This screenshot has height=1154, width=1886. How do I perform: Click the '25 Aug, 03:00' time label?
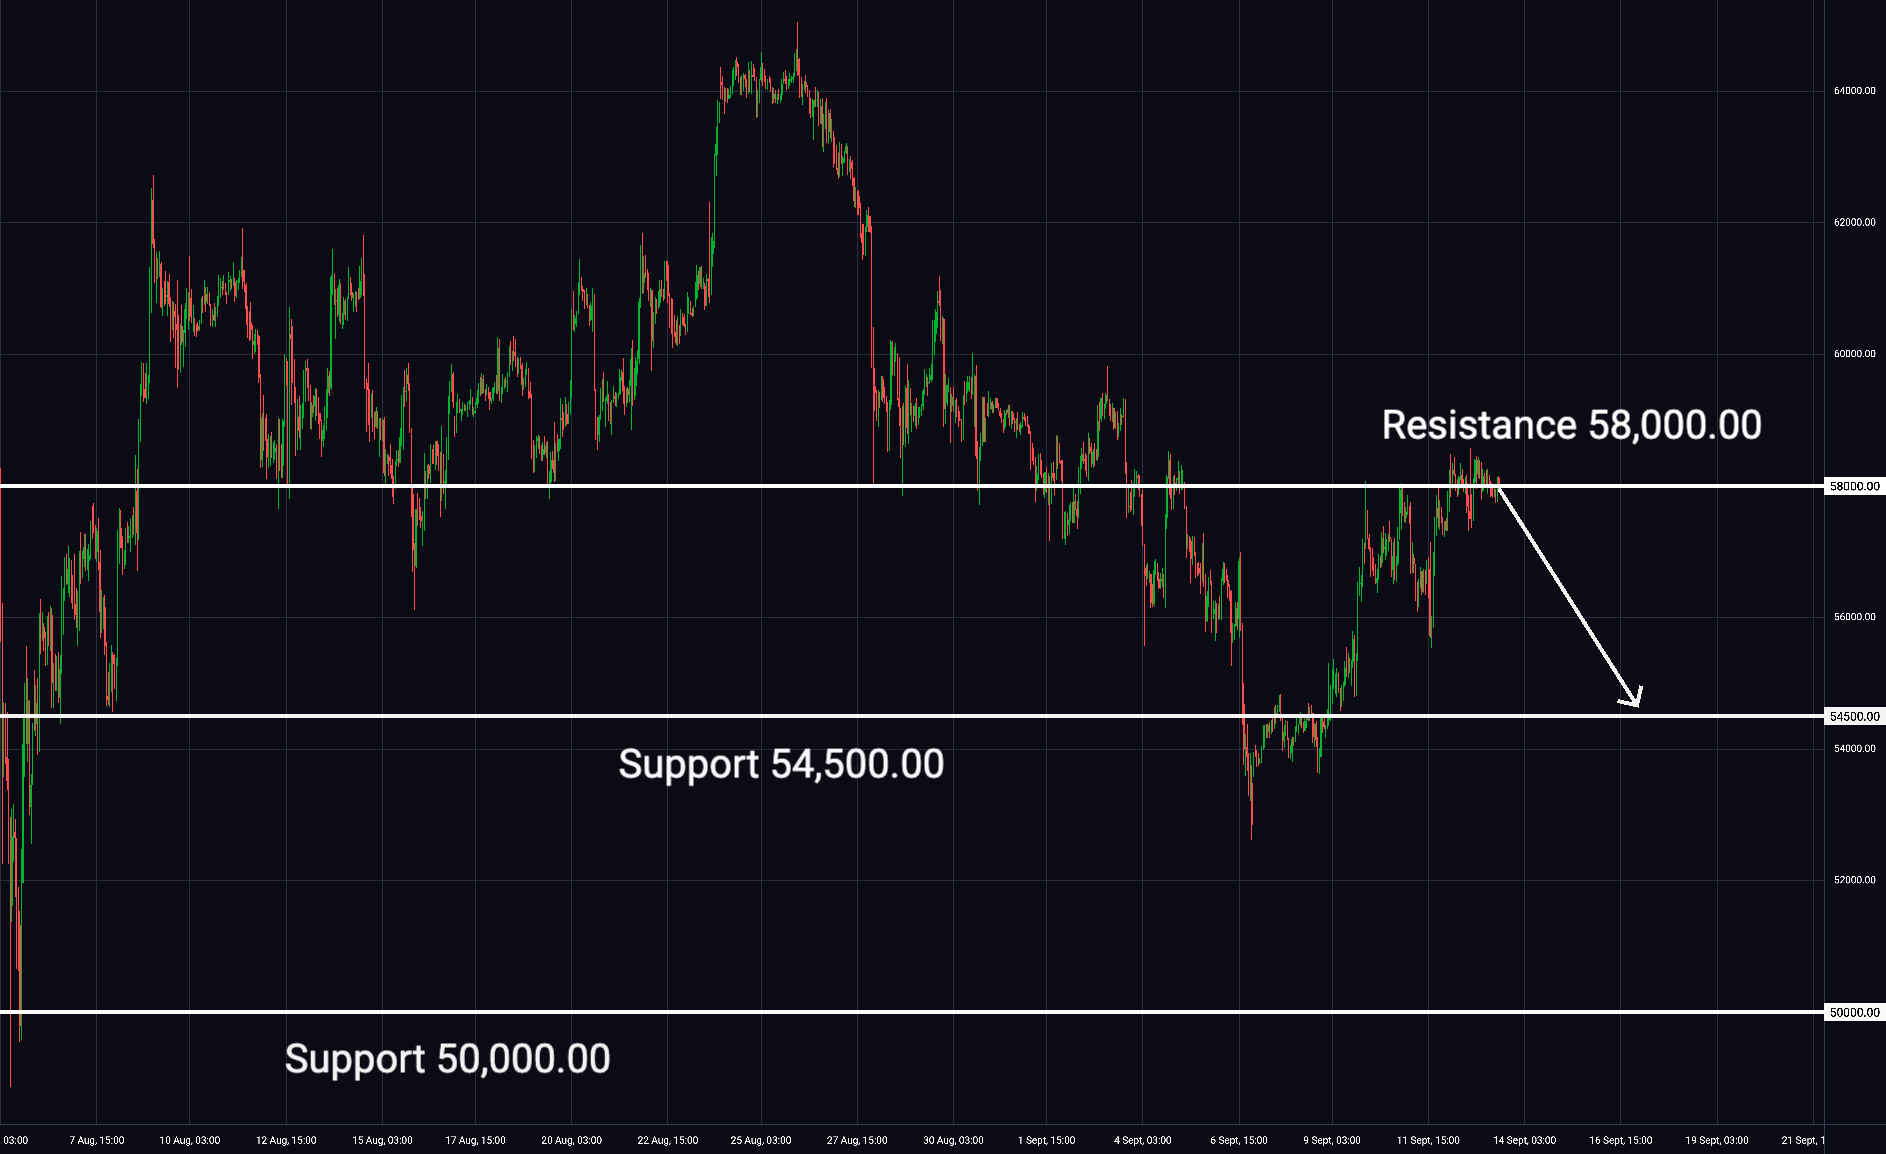point(760,1140)
